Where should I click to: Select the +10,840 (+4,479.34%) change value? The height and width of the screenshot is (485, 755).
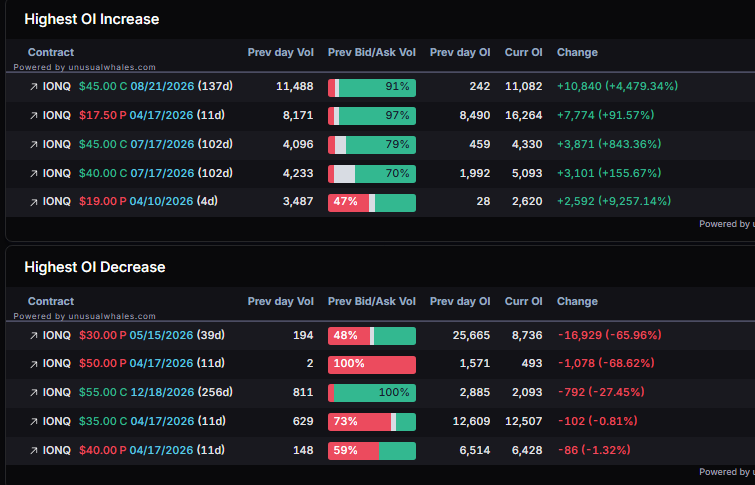pyautogui.click(x=617, y=86)
